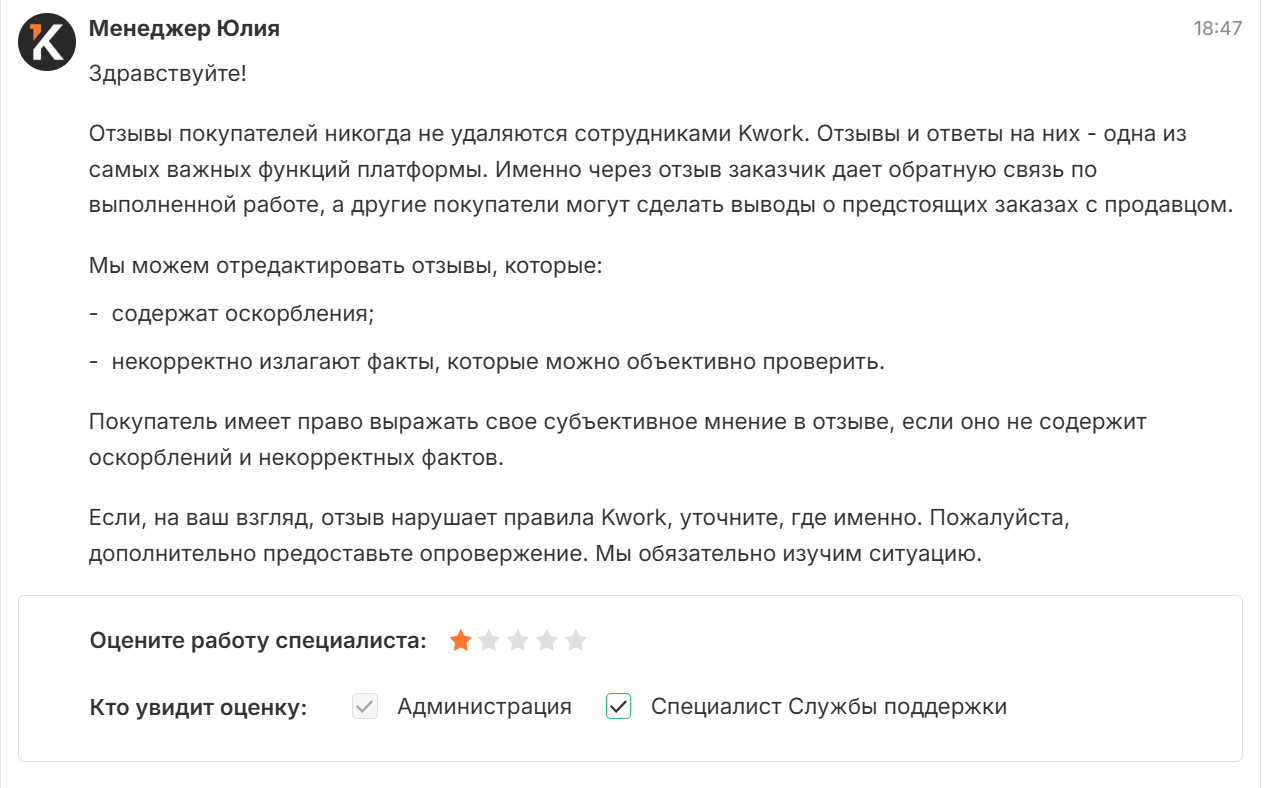This screenshot has height=788, width=1266.
Task: Click sender name Менеджер Юлия
Action: (x=184, y=29)
